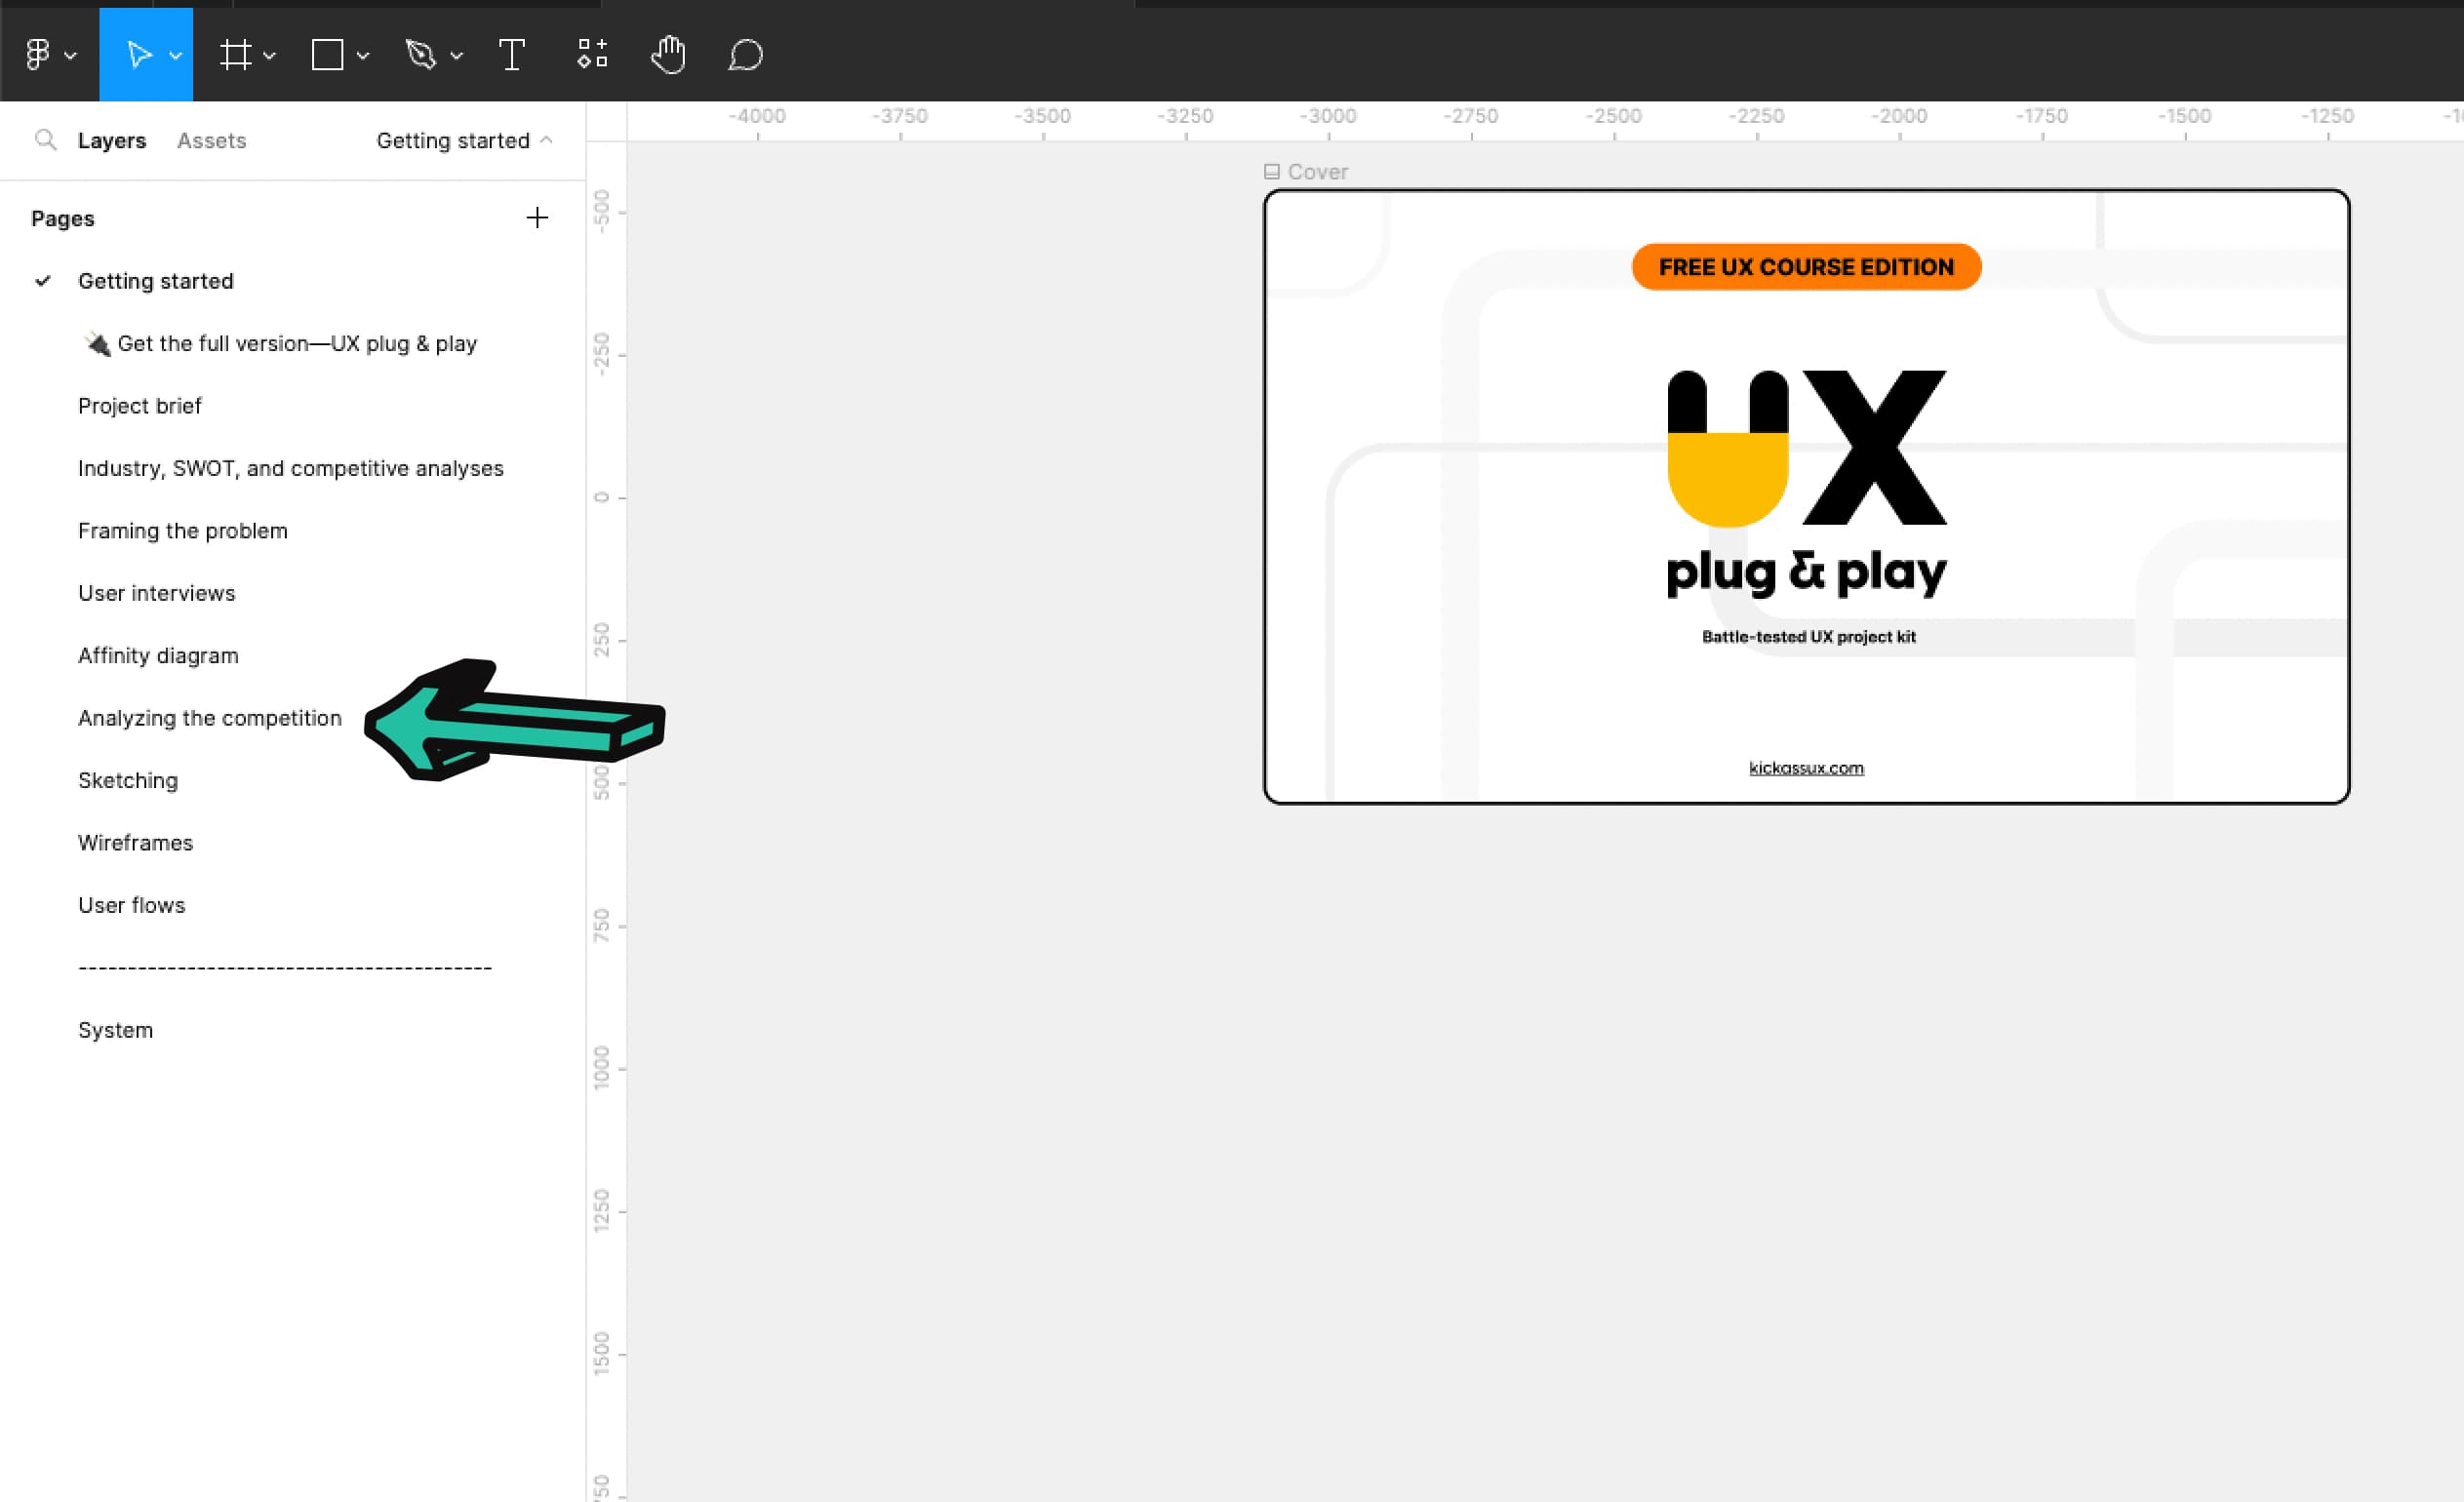Click the FREE UX COURSE EDITION badge

(1806, 267)
